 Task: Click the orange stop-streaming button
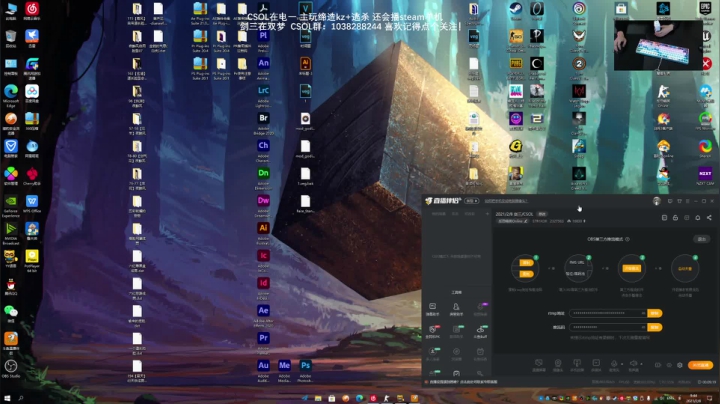tap(700, 365)
